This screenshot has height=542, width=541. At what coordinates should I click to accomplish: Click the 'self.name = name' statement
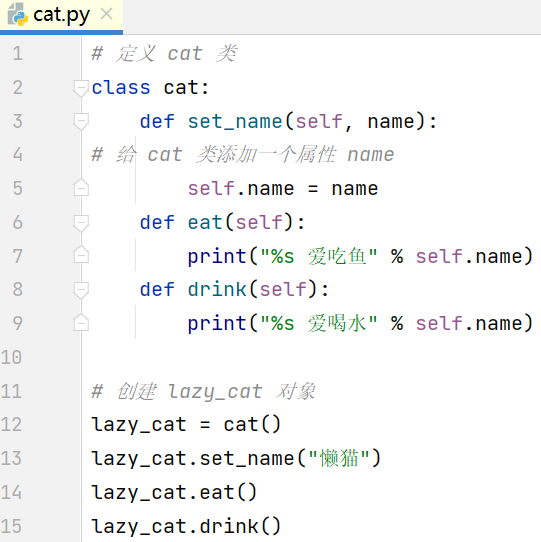283,189
